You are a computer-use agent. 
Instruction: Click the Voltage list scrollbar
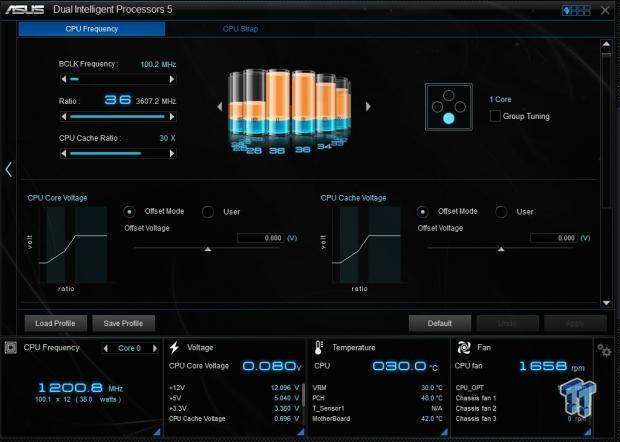[303, 395]
